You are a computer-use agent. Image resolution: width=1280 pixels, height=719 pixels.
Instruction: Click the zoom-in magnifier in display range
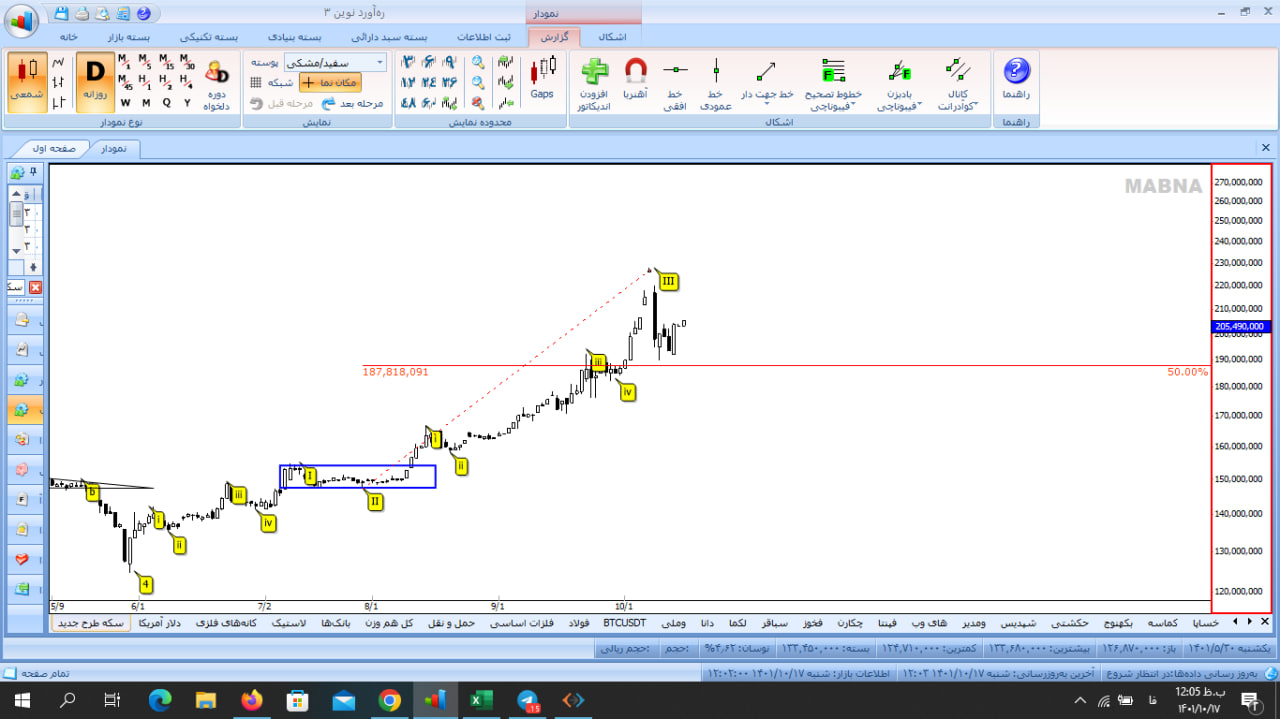click(478, 62)
